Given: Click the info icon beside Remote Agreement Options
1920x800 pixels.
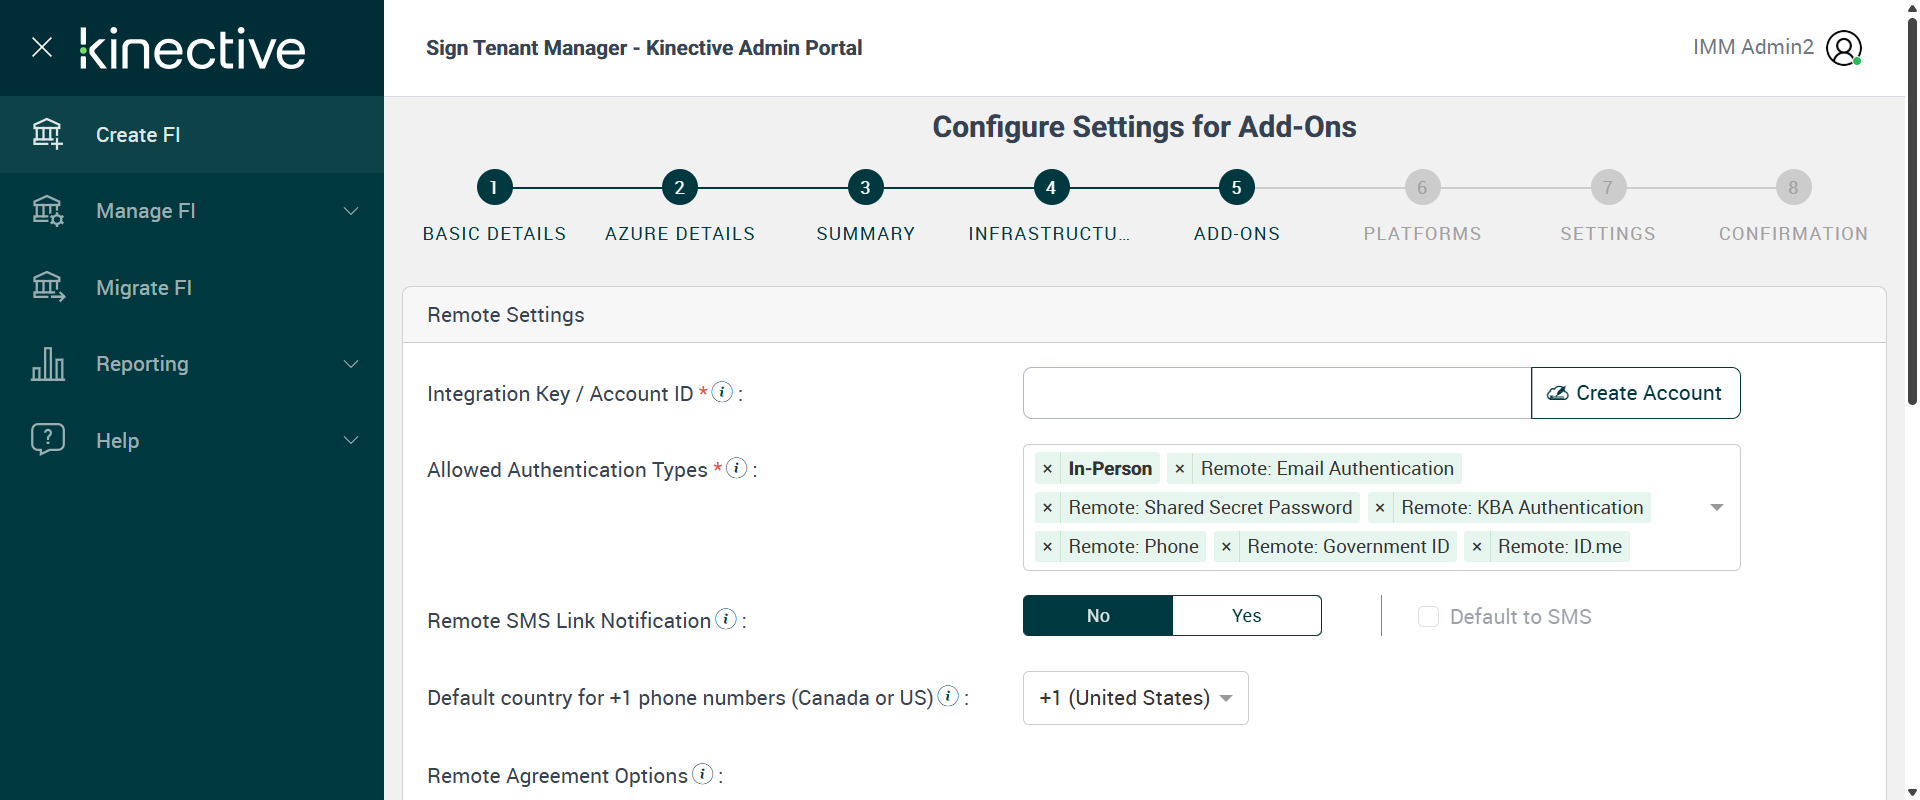Looking at the screenshot, I should (x=703, y=774).
